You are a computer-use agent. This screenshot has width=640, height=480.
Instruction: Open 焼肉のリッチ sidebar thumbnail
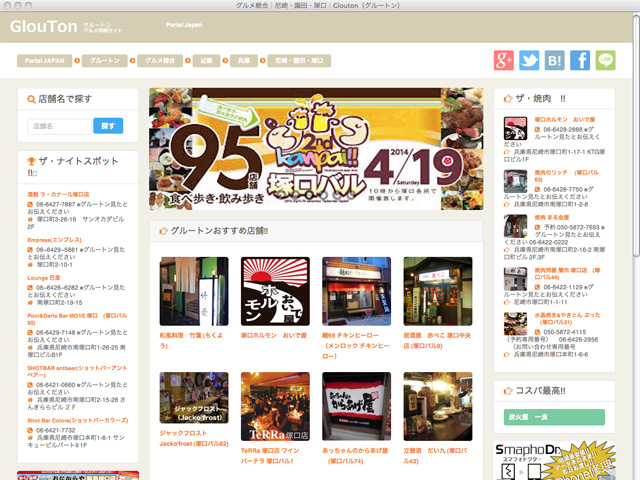coord(516,181)
